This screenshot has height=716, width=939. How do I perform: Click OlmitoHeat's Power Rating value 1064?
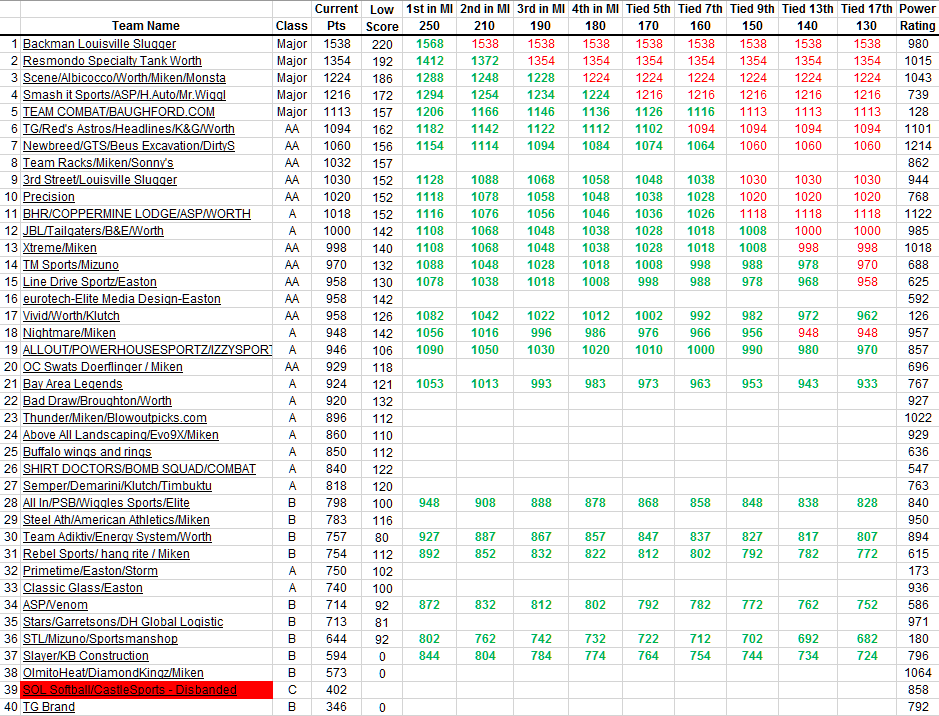[x=918, y=673]
